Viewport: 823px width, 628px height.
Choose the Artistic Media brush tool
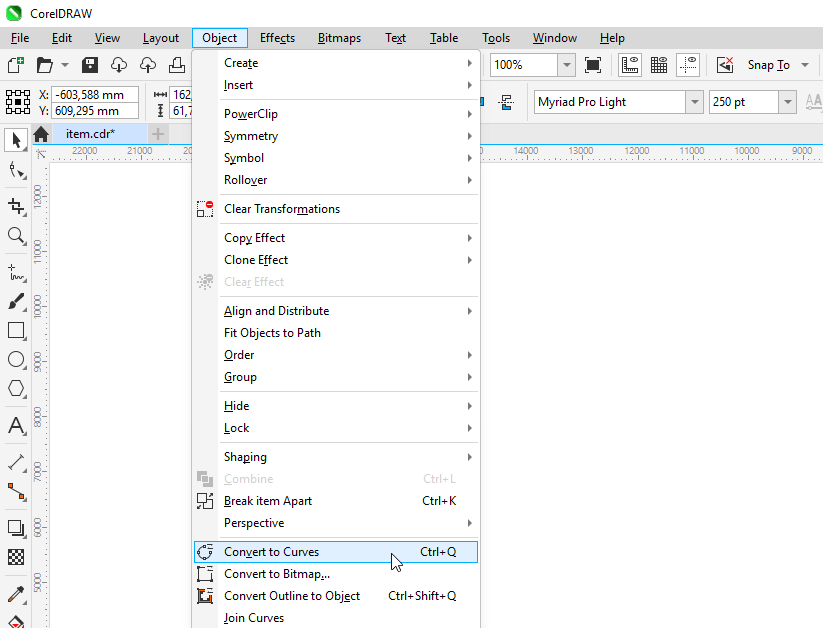coord(16,301)
